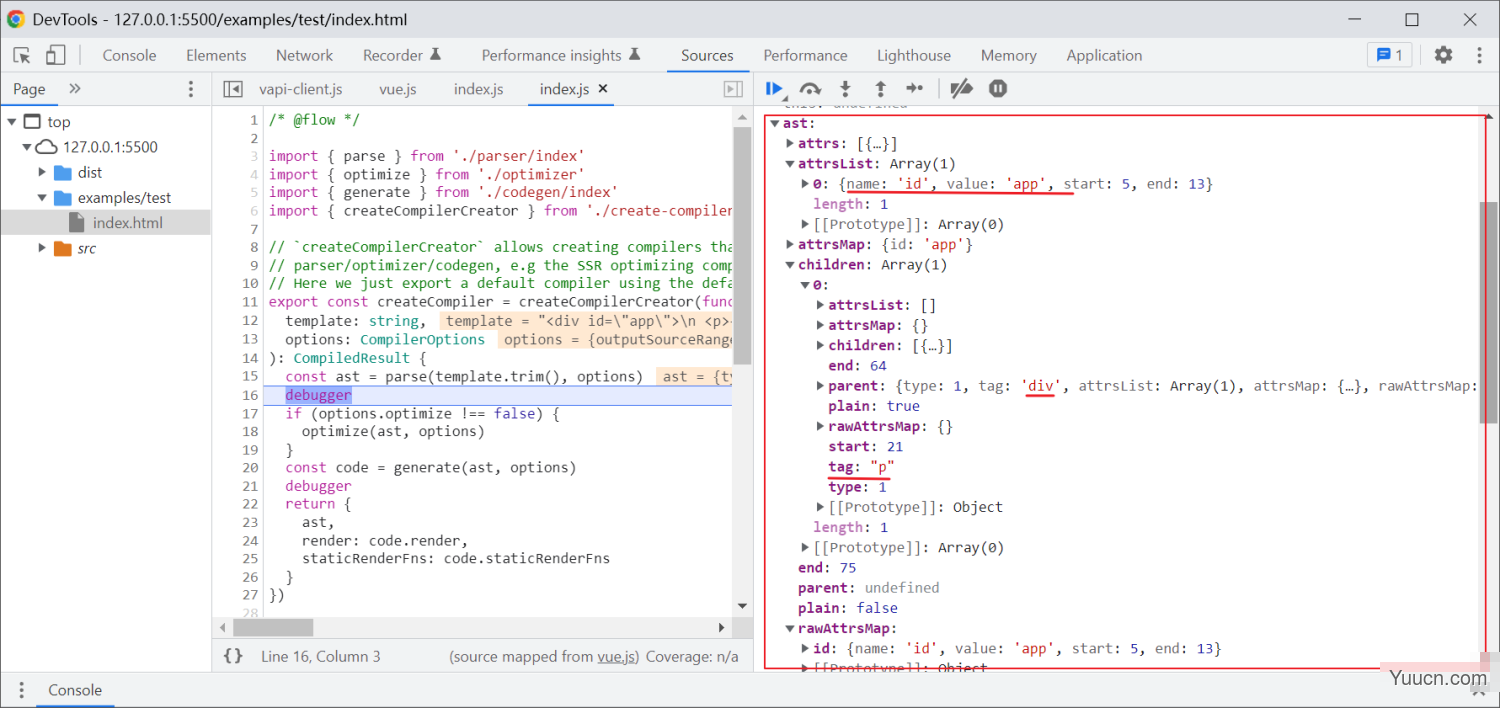Screen dimensions: 1500x708
Task: Open the Lighthouse panel tab
Action: [914, 55]
